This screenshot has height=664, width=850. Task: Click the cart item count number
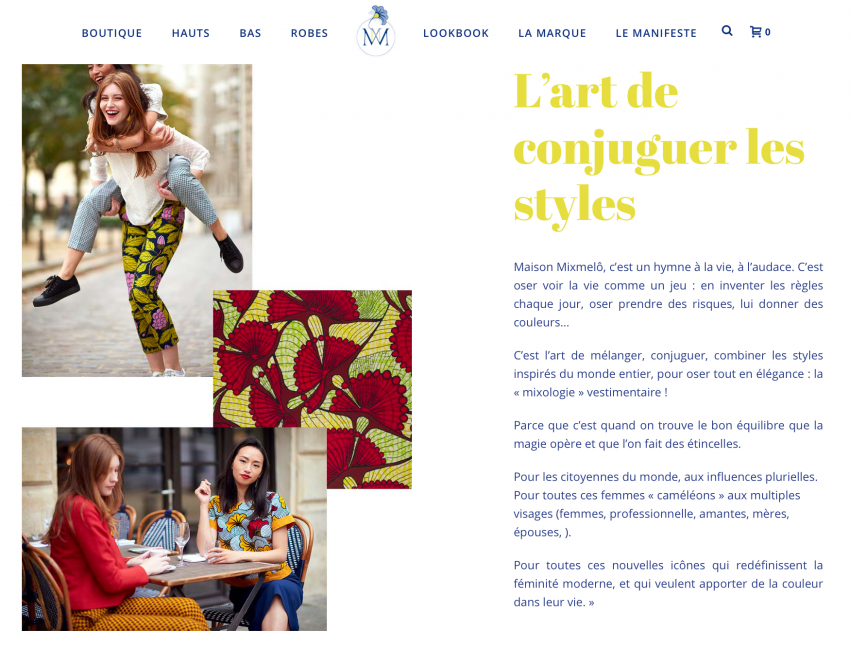pyautogui.click(x=768, y=32)
